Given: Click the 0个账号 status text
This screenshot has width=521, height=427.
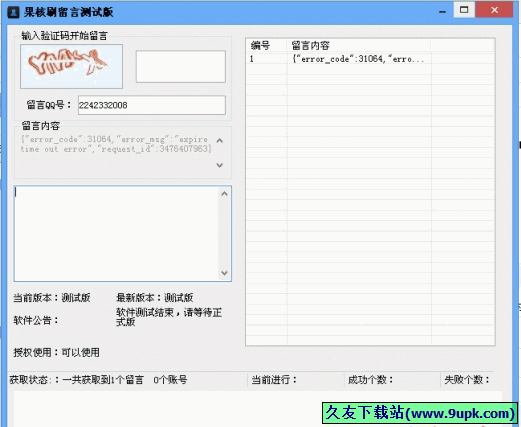Looking at the screenshot, I should (170, 380).
